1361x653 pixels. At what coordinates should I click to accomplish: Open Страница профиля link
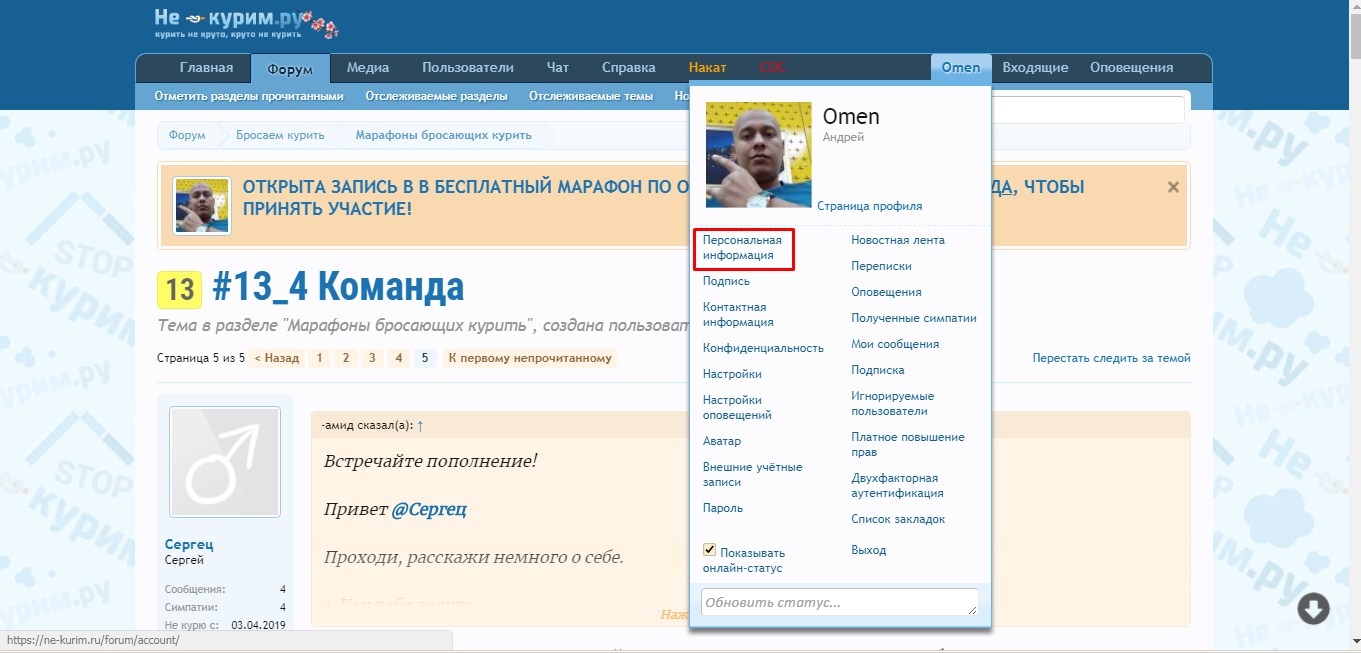(869, 206)
